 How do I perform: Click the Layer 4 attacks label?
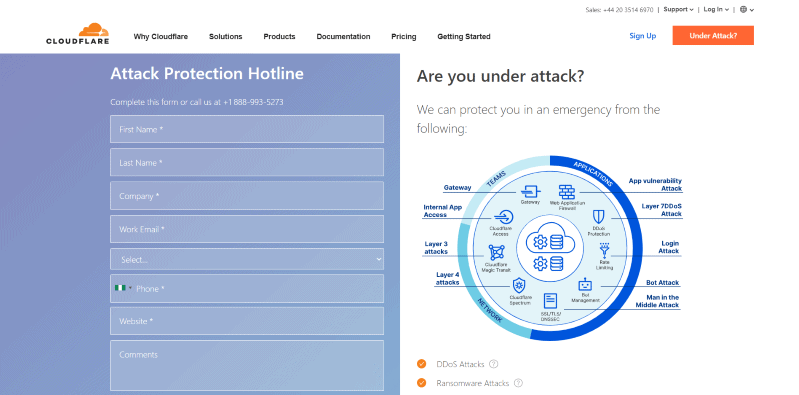pos(447,278)
